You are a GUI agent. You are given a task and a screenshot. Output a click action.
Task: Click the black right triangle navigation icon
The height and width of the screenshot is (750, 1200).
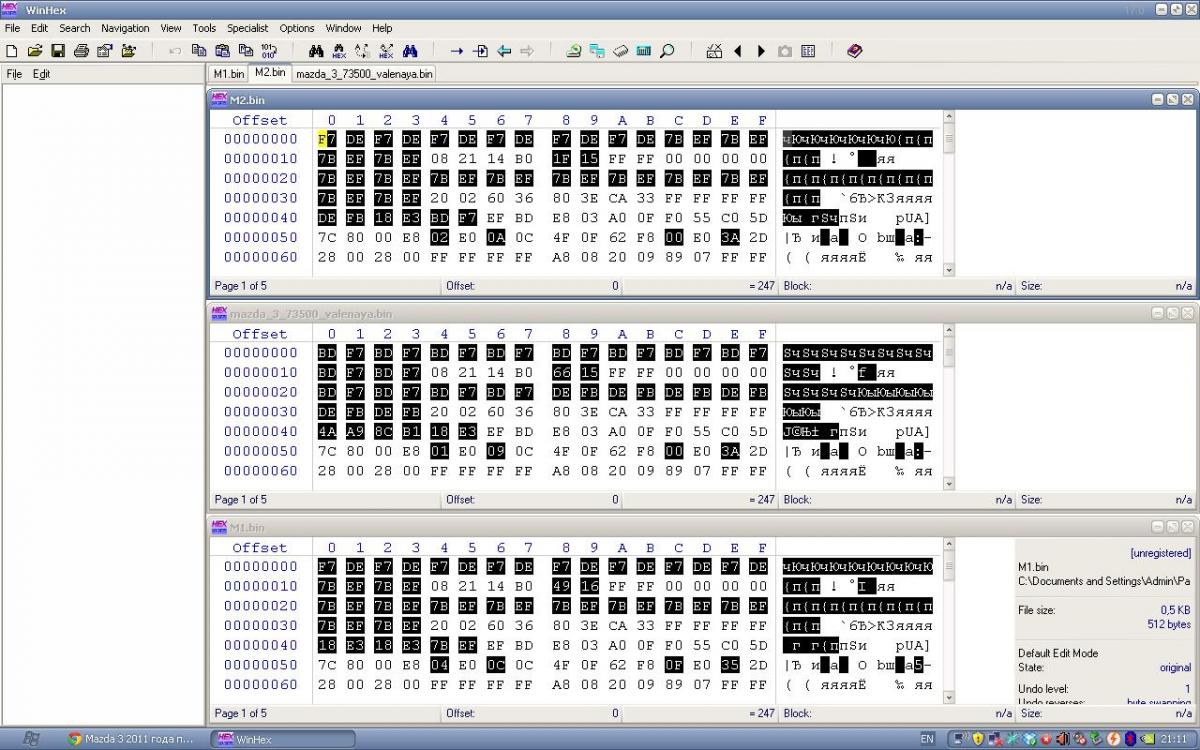pyautogui.click(x=761, y=50)
